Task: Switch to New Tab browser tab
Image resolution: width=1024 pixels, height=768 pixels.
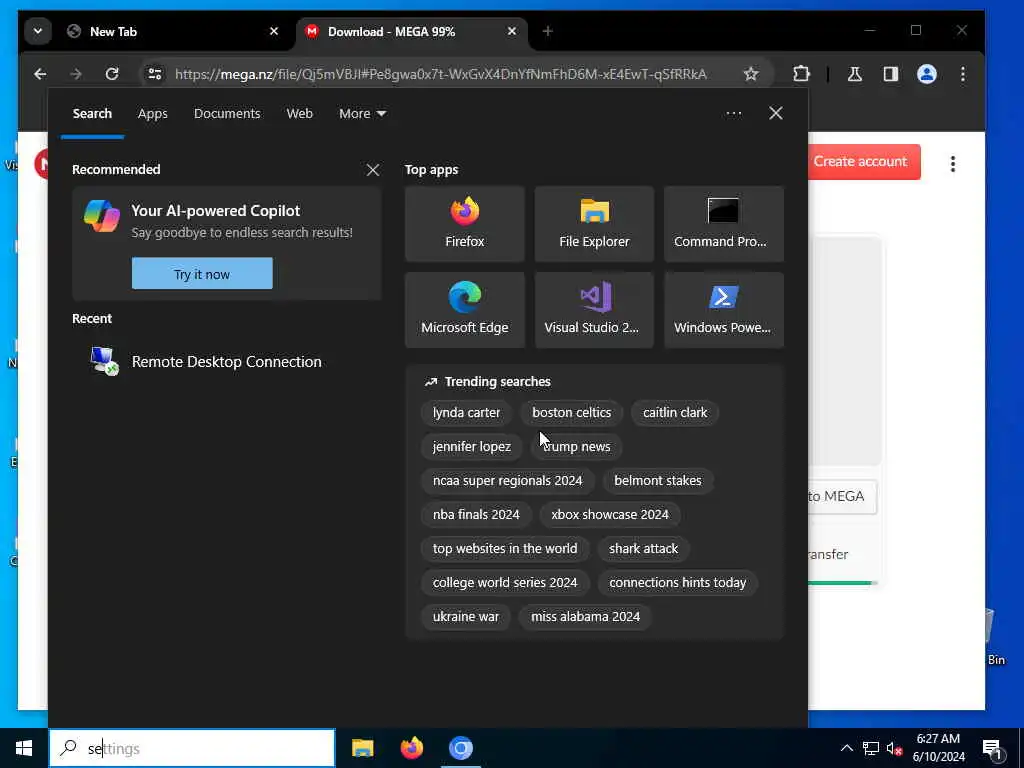Action: [x=174, y=31]
